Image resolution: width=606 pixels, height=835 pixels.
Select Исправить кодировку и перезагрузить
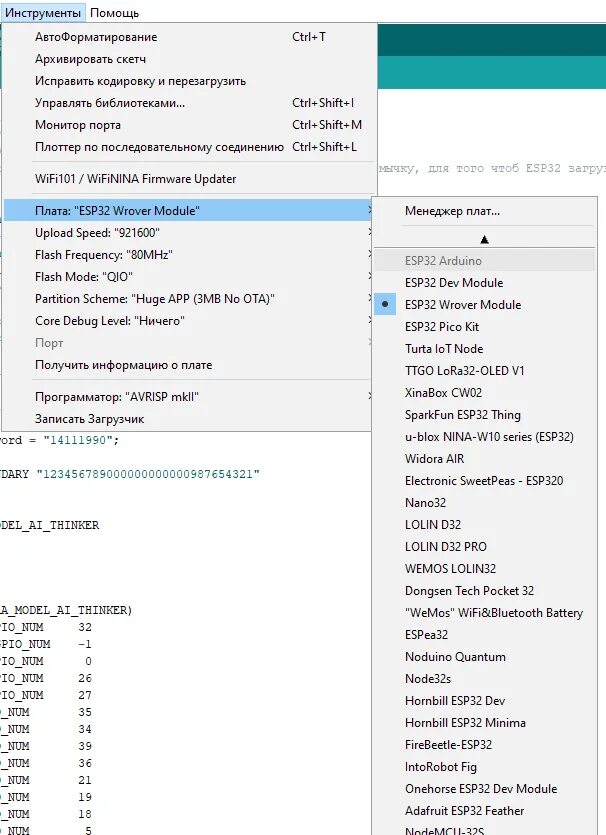click(187, 81)
